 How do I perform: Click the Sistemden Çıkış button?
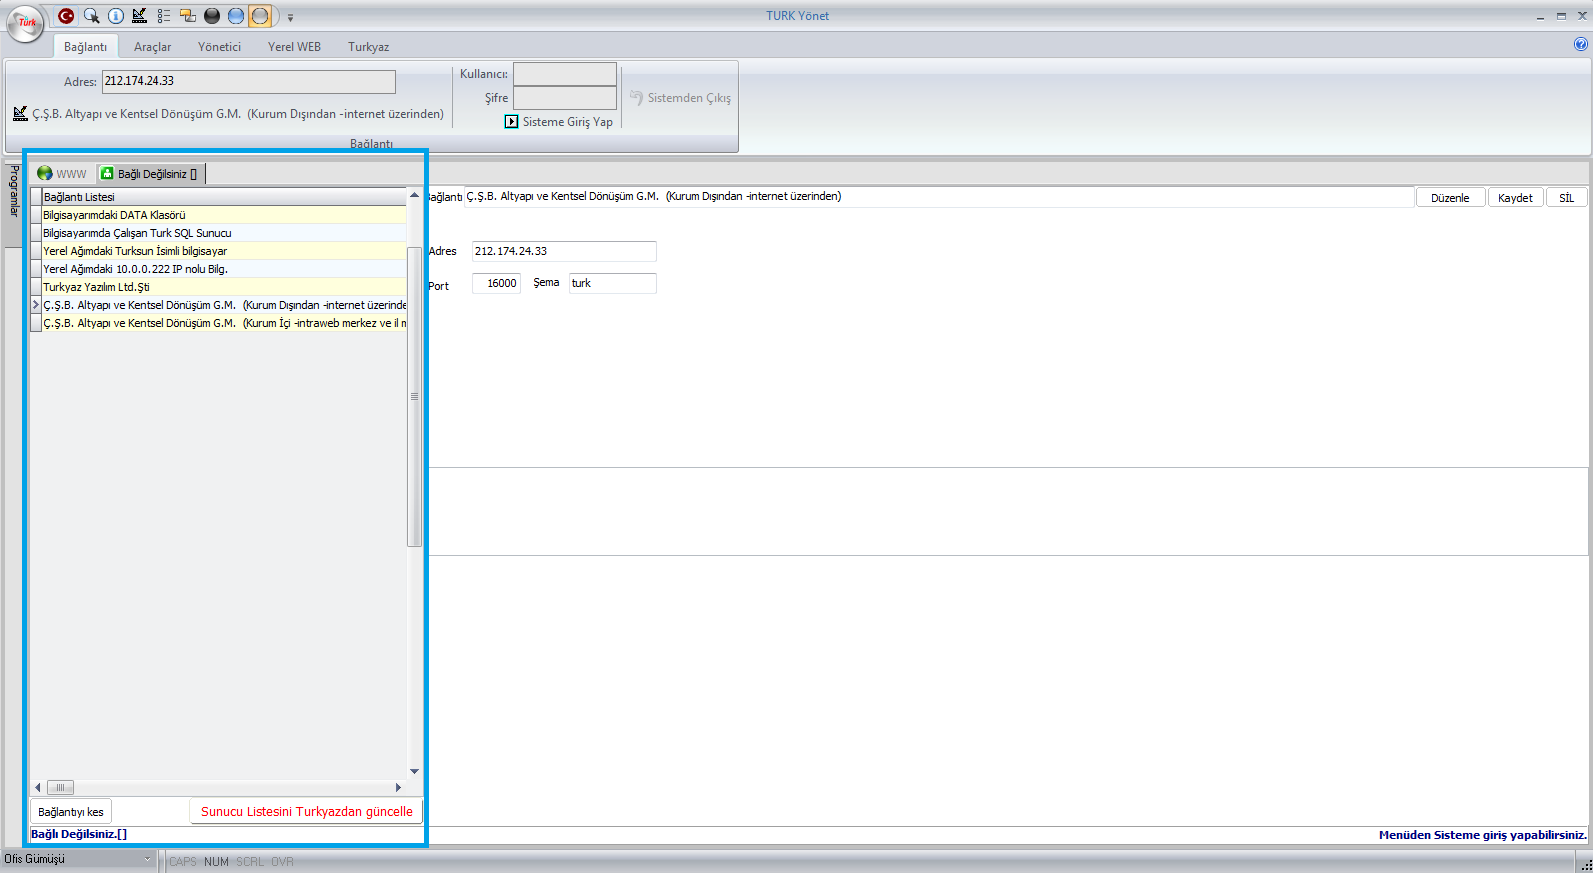[x=680, y=97]
